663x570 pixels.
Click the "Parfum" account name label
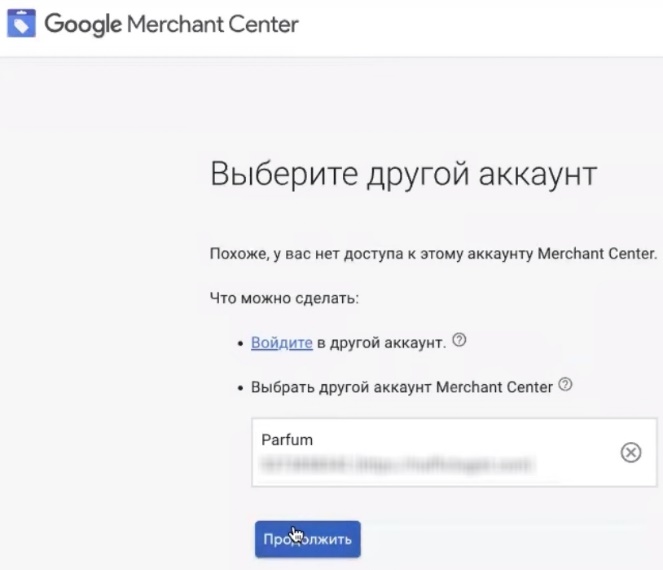282,440
